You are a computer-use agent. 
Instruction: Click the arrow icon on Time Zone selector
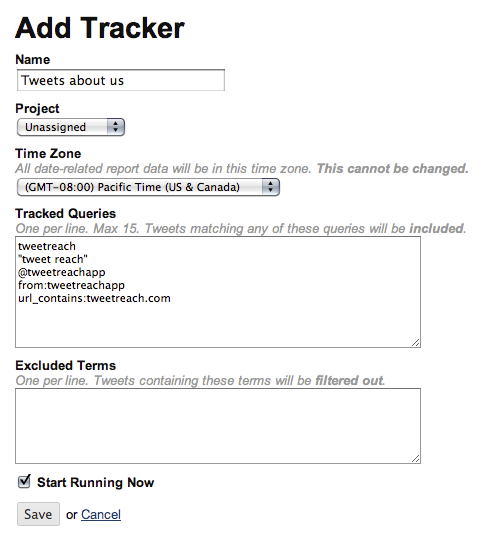click(x=271, y=187)
